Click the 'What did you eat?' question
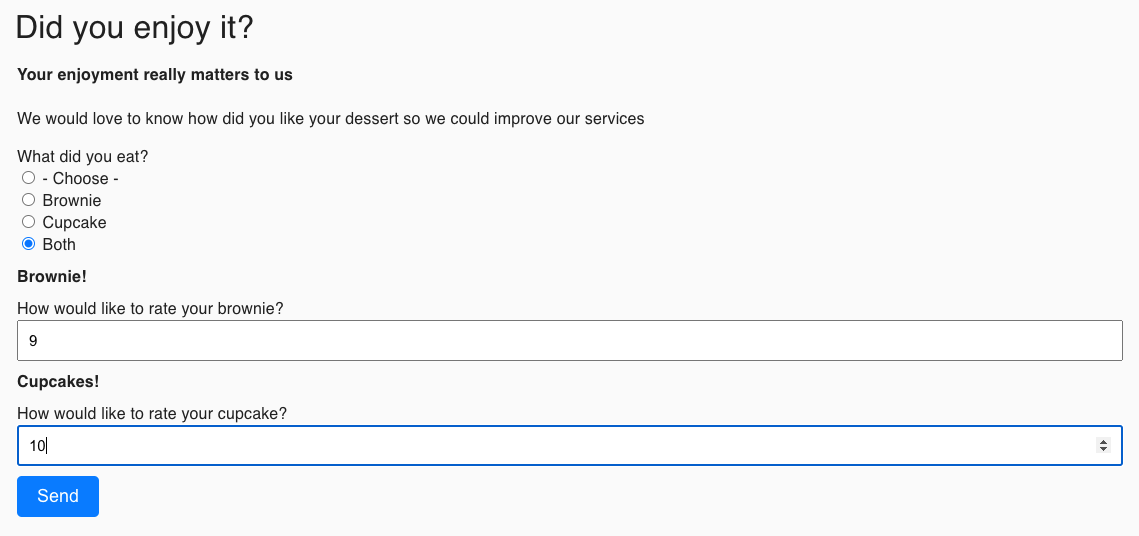1139x536 pixels. [83, 157]
